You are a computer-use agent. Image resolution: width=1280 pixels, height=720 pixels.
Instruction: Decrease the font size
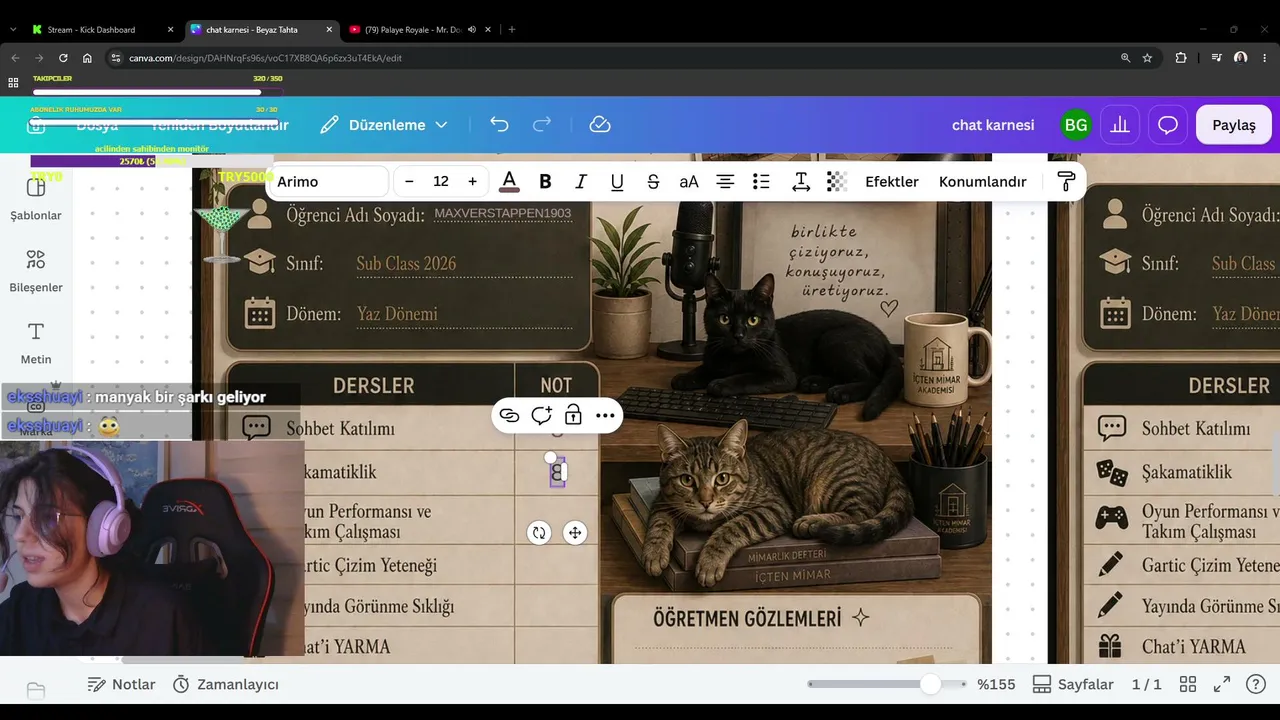point(409,181)
